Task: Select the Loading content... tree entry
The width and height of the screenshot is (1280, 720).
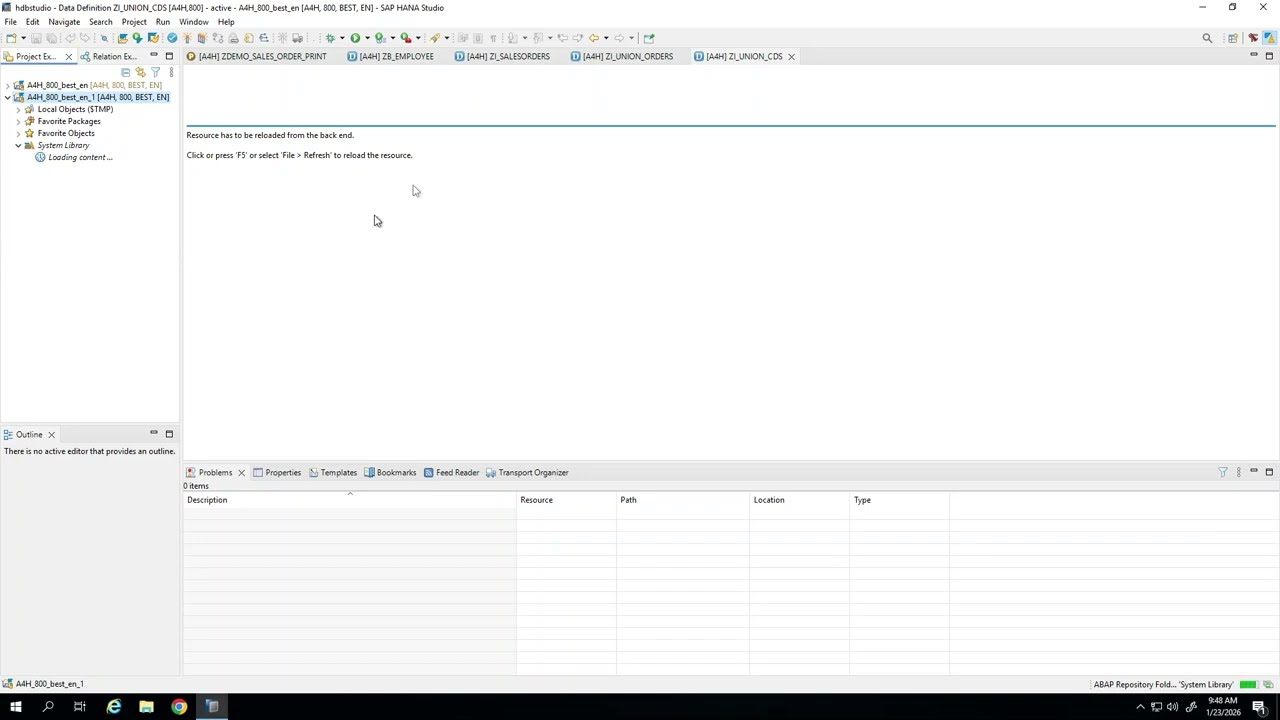Action: (x=80, y=157)
